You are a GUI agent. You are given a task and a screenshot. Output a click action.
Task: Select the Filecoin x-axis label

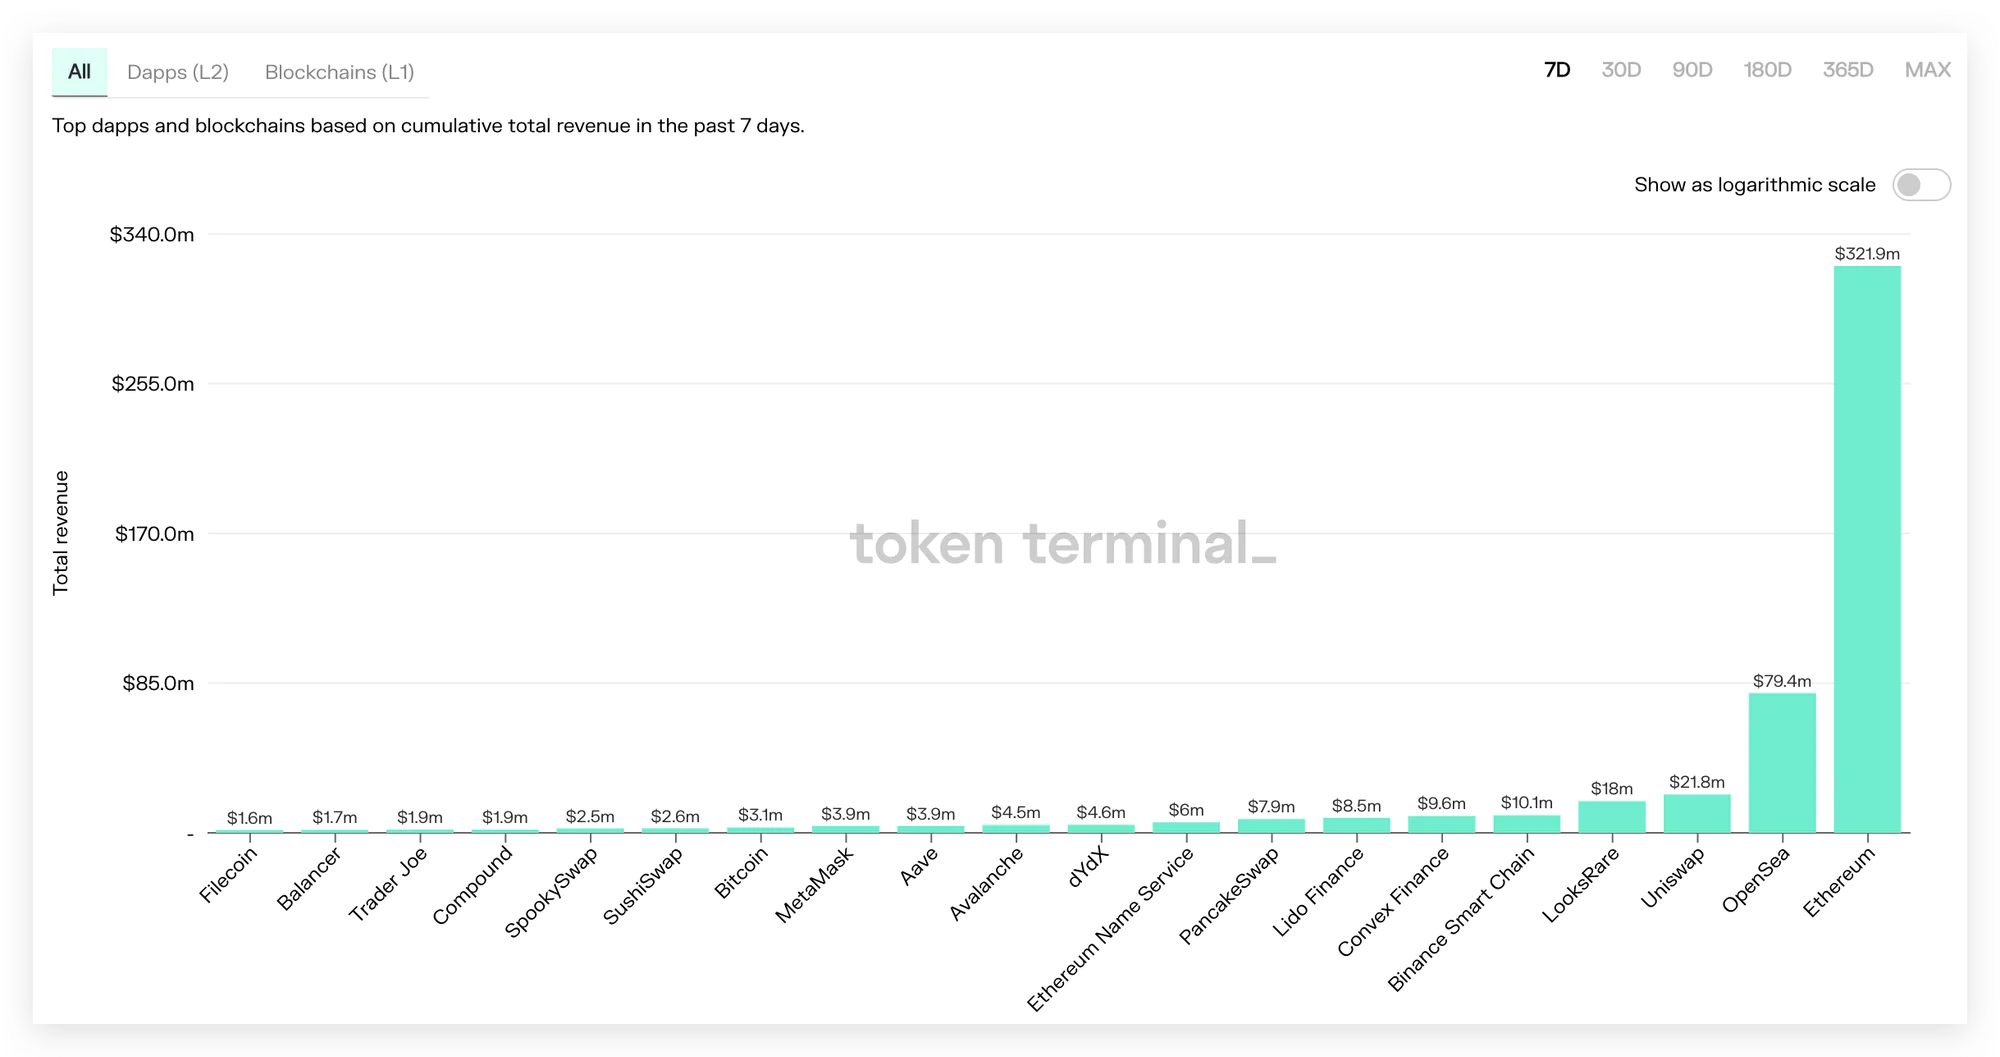click(x=228, y=875)
